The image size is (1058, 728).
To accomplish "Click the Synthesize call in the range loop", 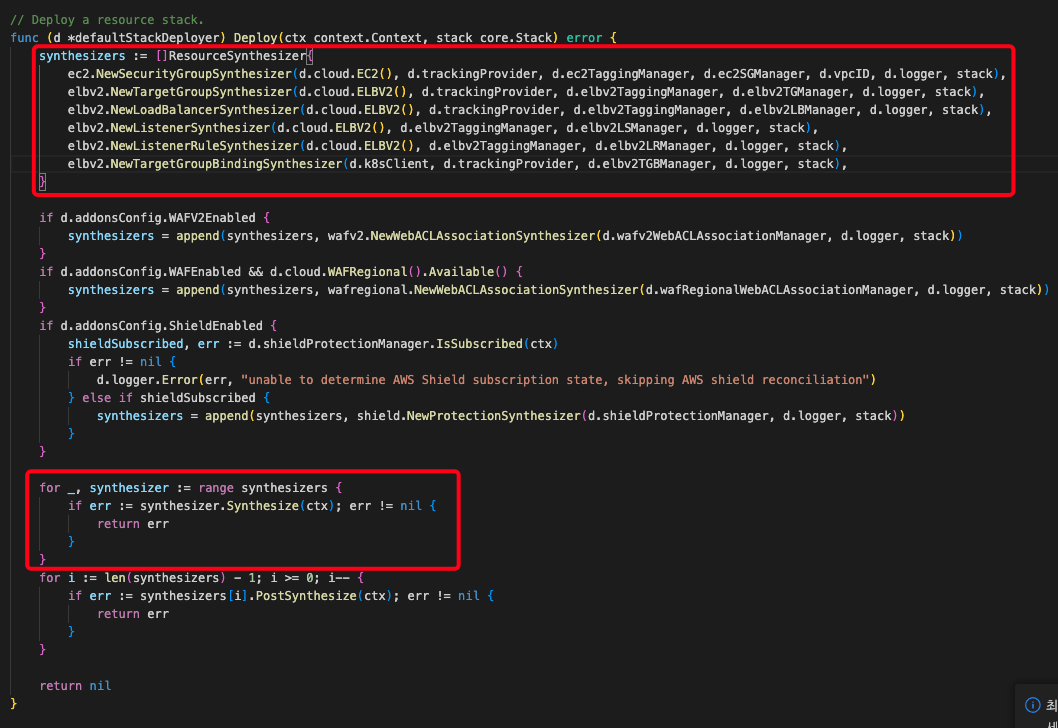I will [x=265, y=505].
